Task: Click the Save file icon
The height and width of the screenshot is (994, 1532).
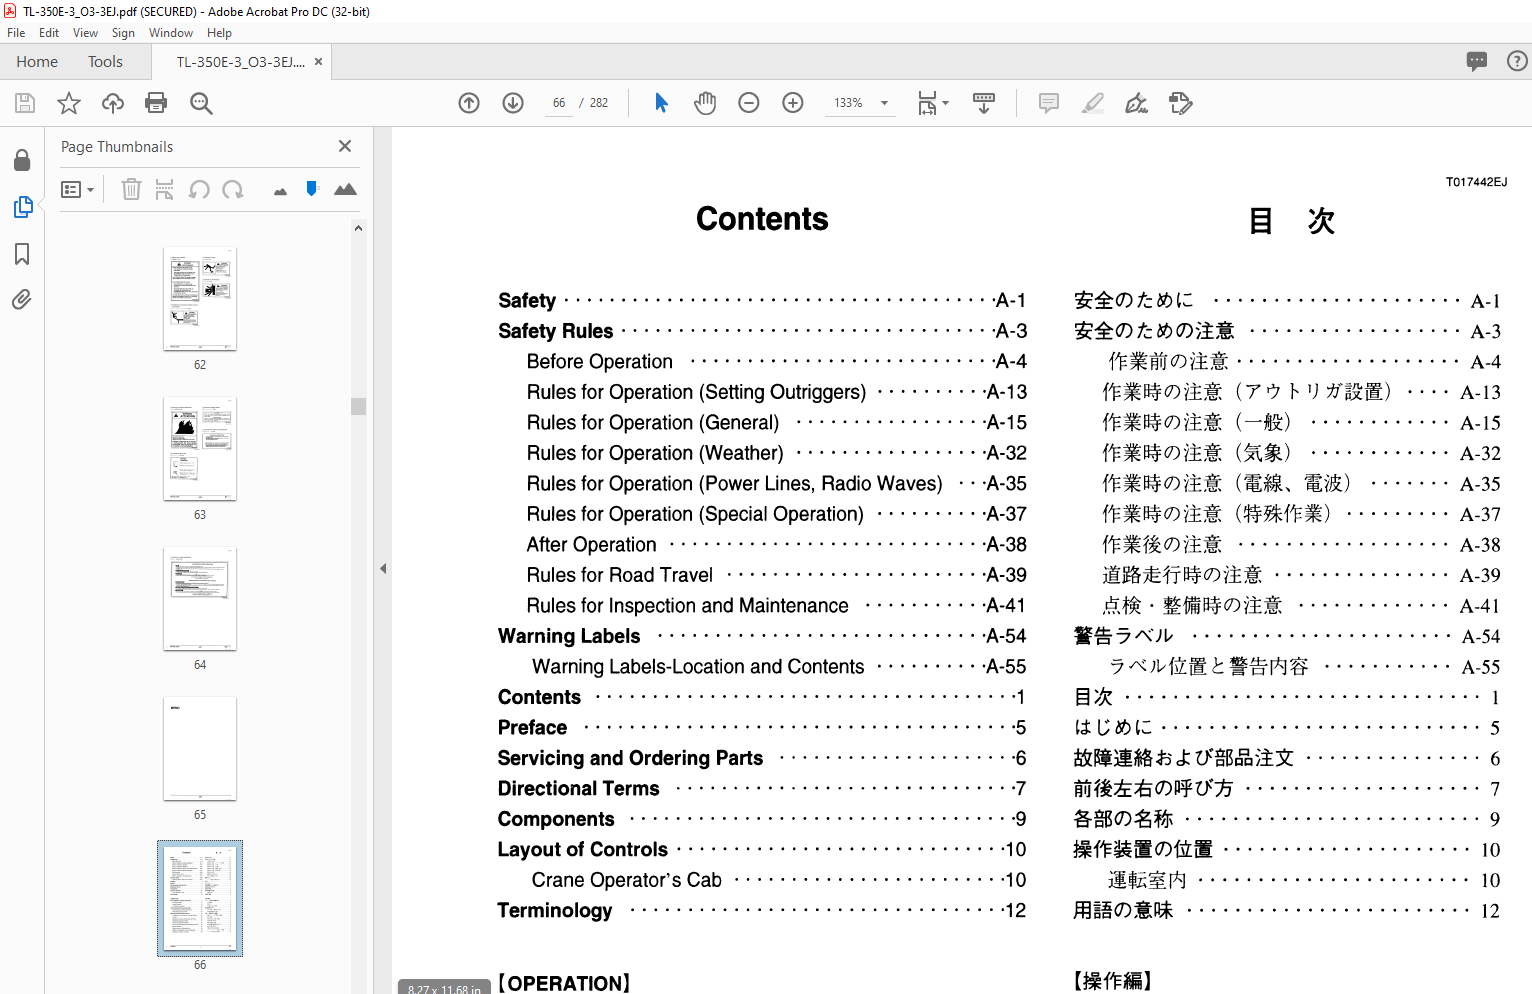Action: click(x=25, y=103)
